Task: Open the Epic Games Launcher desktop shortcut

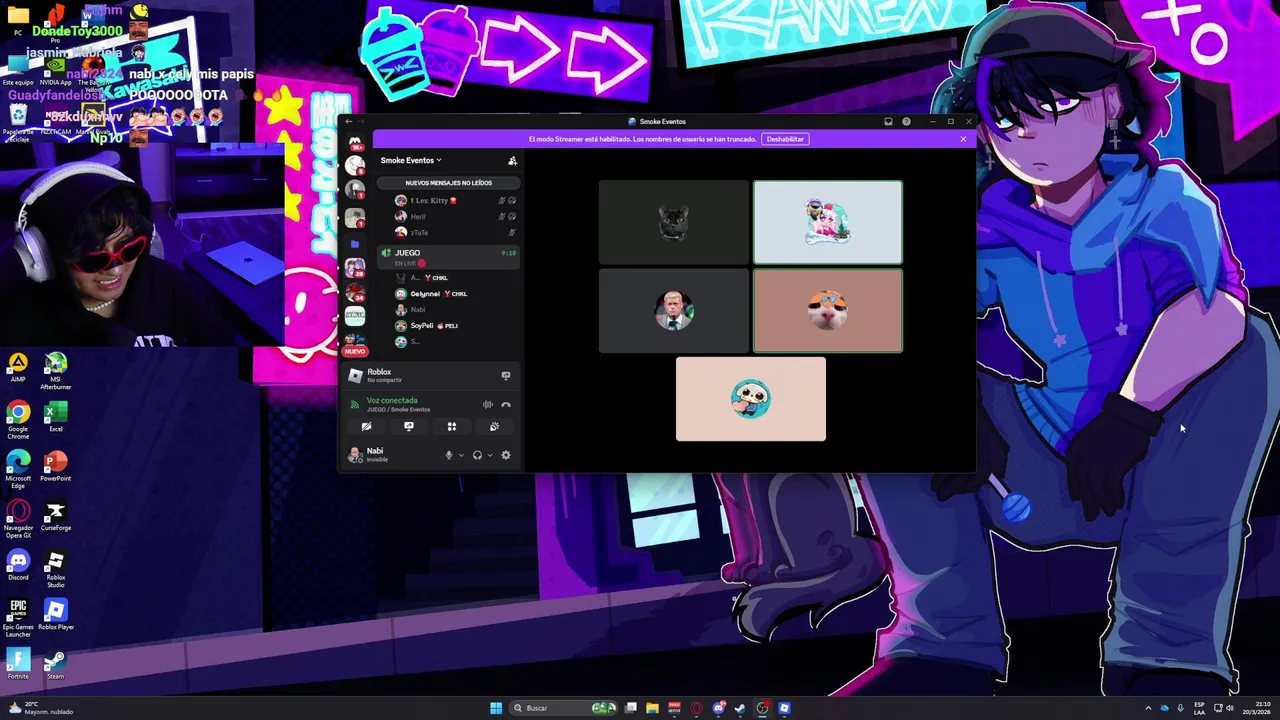Action: (18, 618)
